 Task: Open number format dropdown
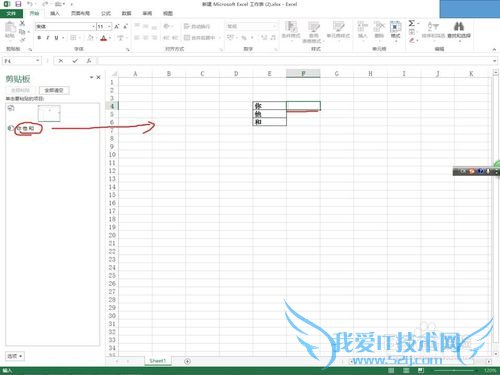pos(275,26)
